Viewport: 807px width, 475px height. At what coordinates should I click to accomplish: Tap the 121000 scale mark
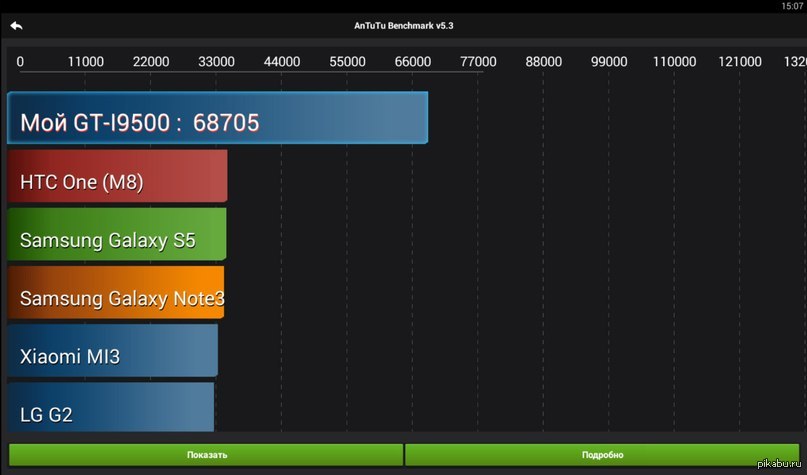coord(740,62)
